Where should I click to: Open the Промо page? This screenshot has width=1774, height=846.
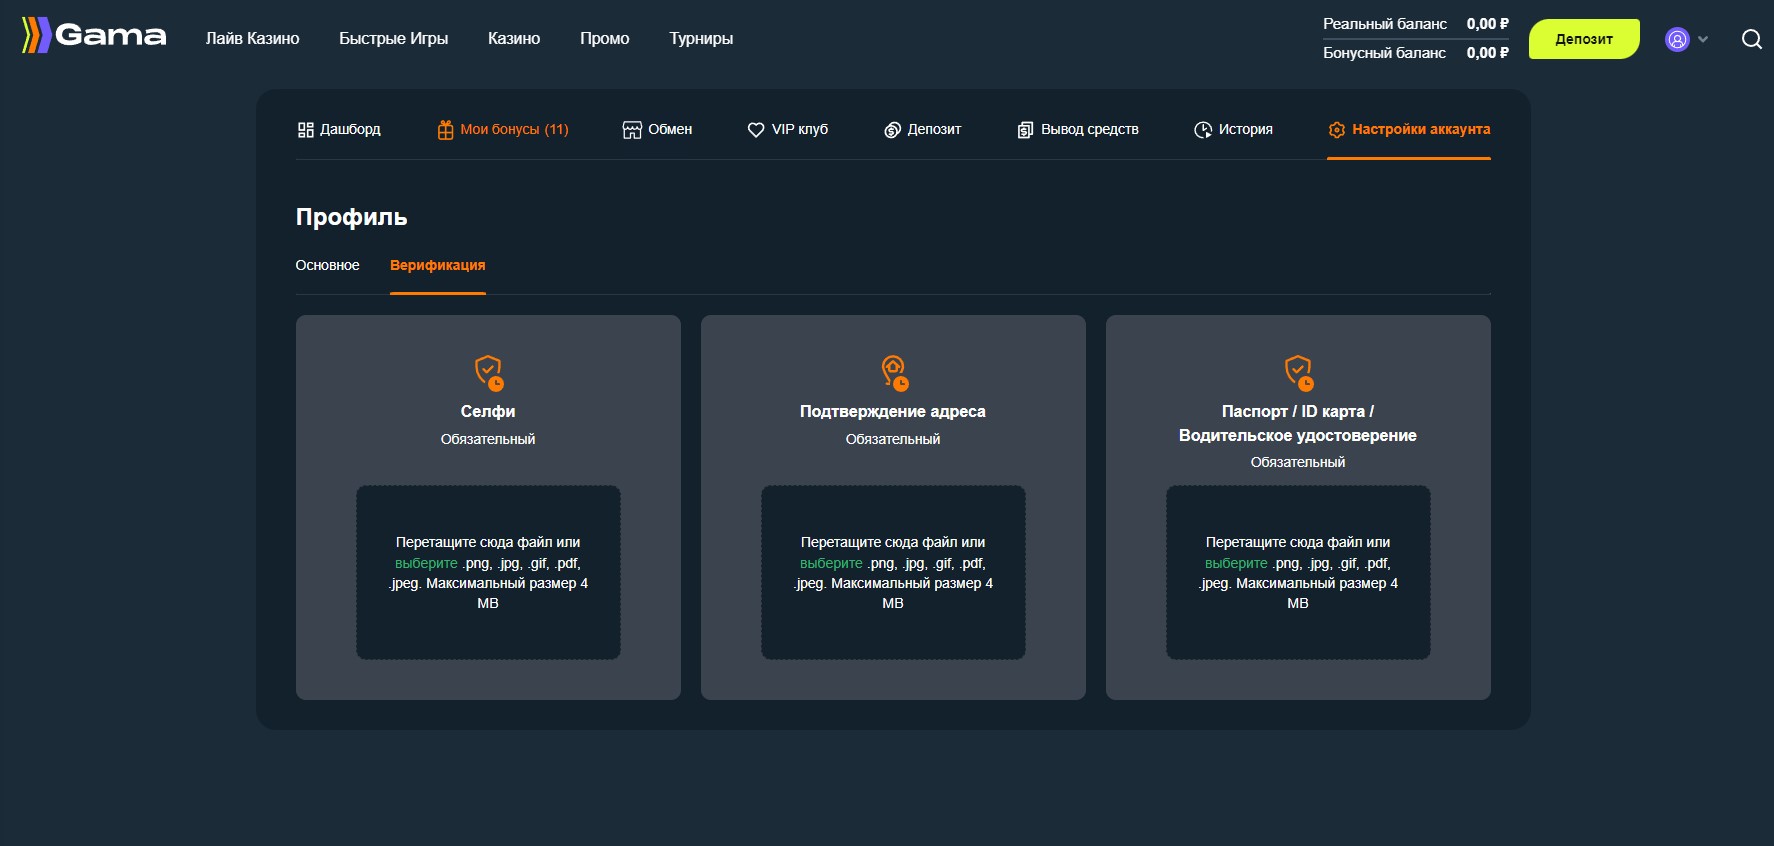(x=604, y=38)
